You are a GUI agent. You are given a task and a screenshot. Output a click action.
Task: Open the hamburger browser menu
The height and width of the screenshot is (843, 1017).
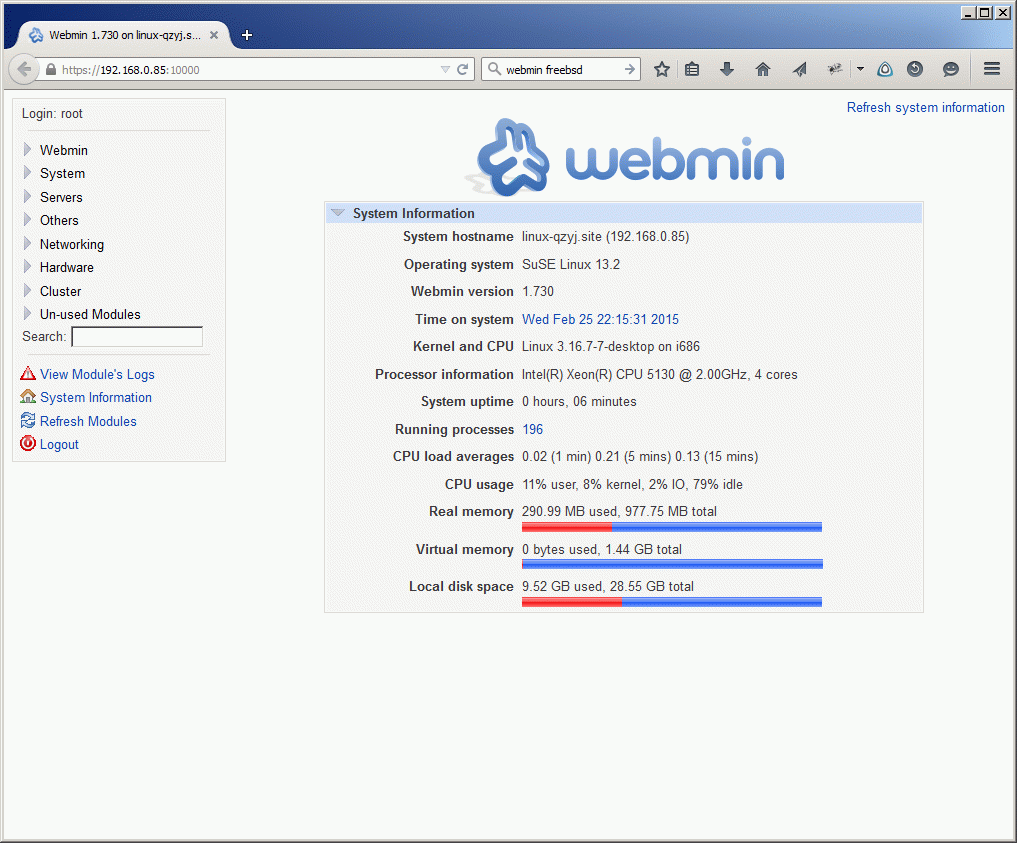click(992, 69)
